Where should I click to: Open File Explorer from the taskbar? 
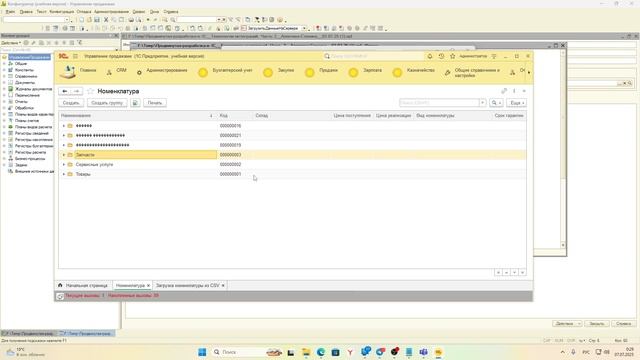(306, 352)
